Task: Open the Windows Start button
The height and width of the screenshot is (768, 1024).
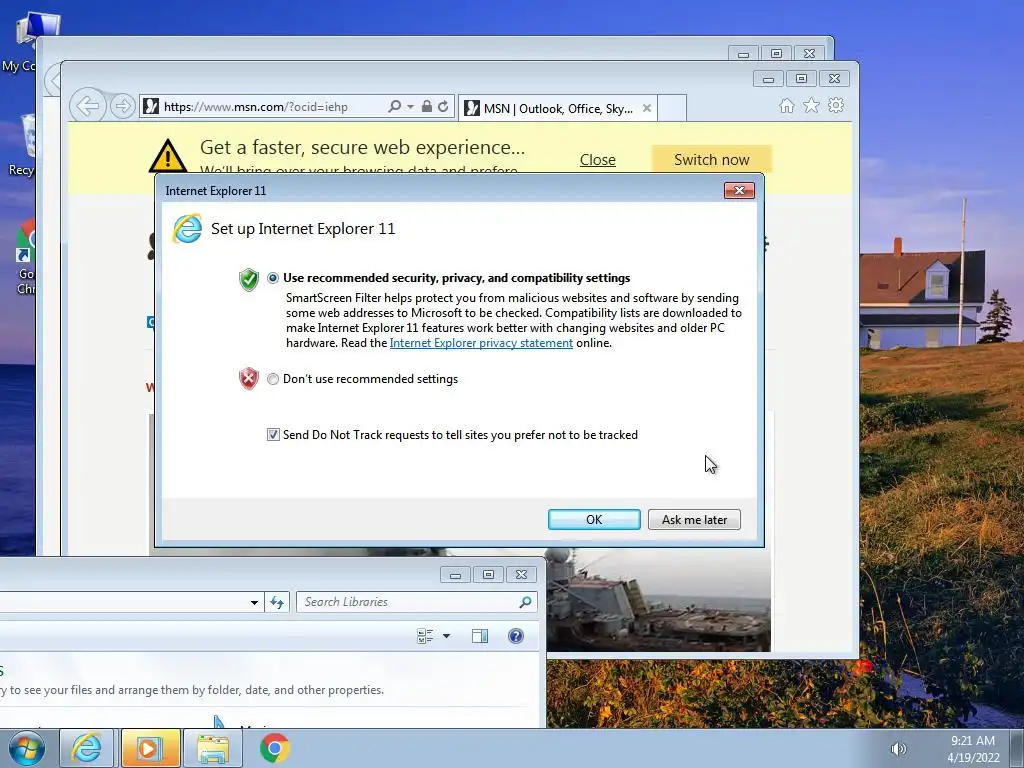Action: tap(27, 748)
